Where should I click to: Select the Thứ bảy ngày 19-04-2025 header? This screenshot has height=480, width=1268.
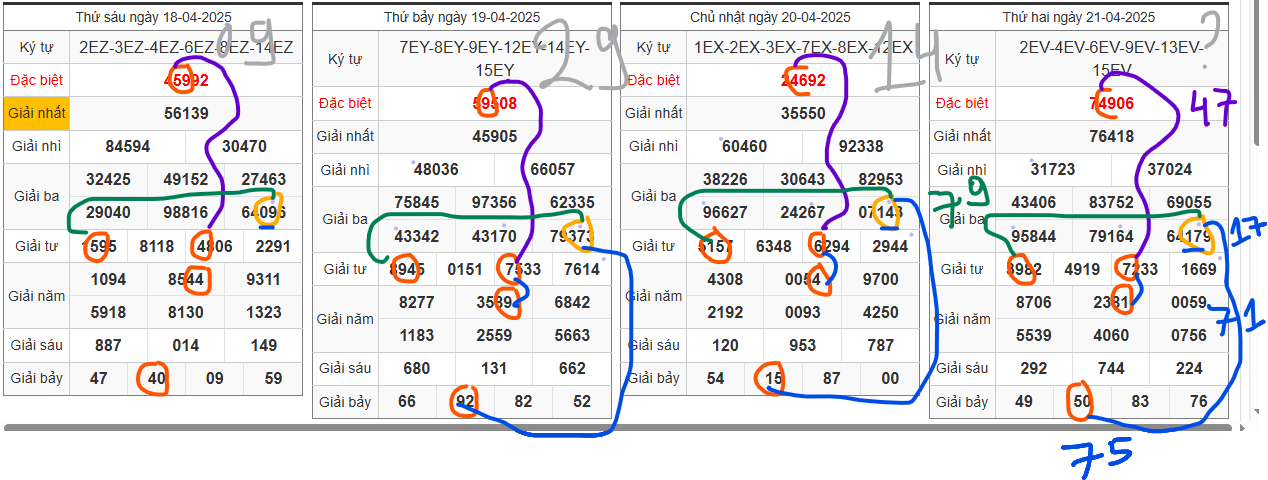(x=461, y=18)
